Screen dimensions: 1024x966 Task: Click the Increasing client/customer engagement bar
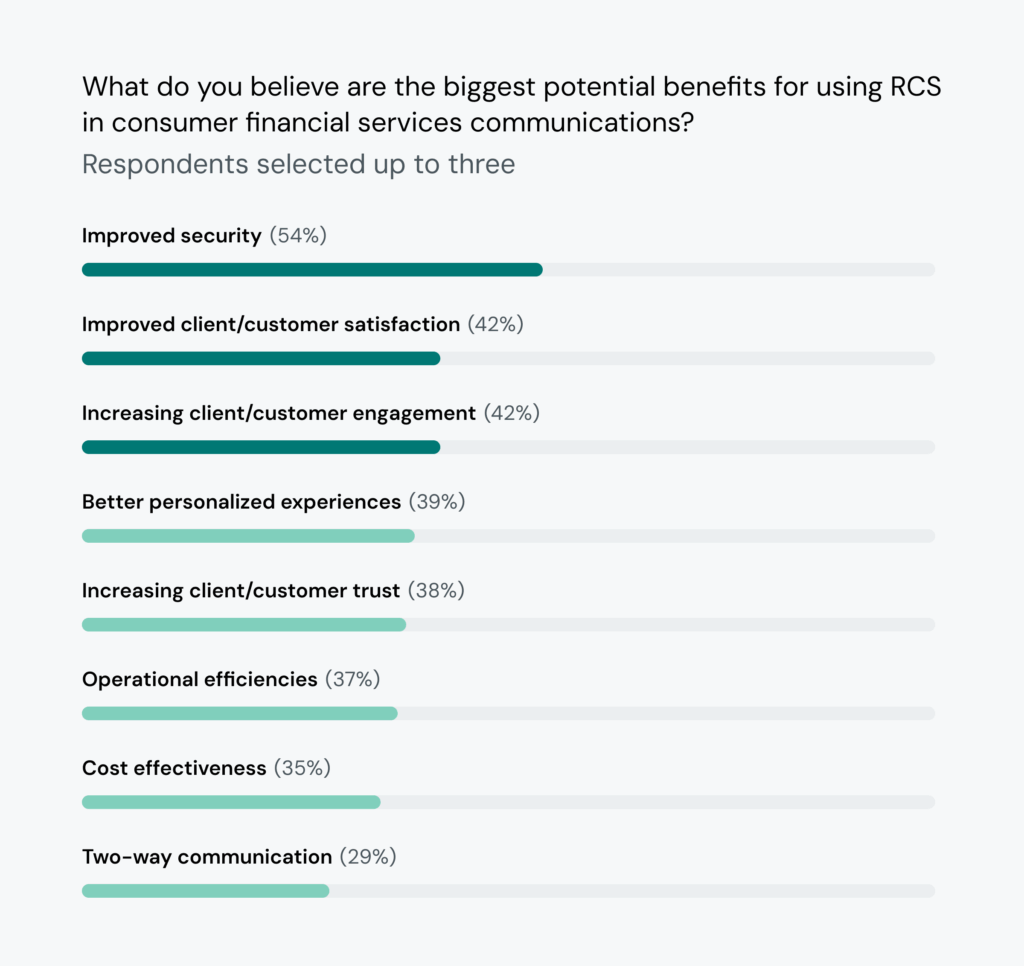(x=508, y=447)
